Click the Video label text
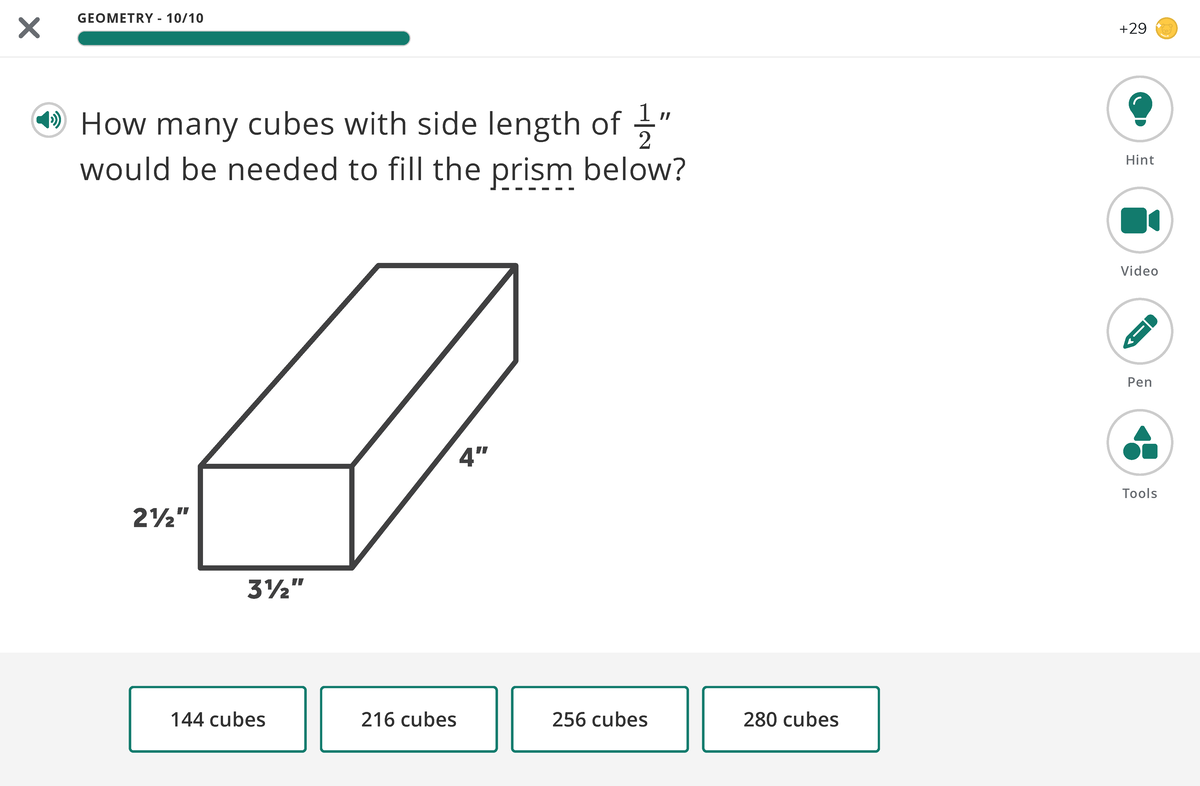Image resolution: width=1200 pixels, height=786 pixels. [x=1139, y=270]
